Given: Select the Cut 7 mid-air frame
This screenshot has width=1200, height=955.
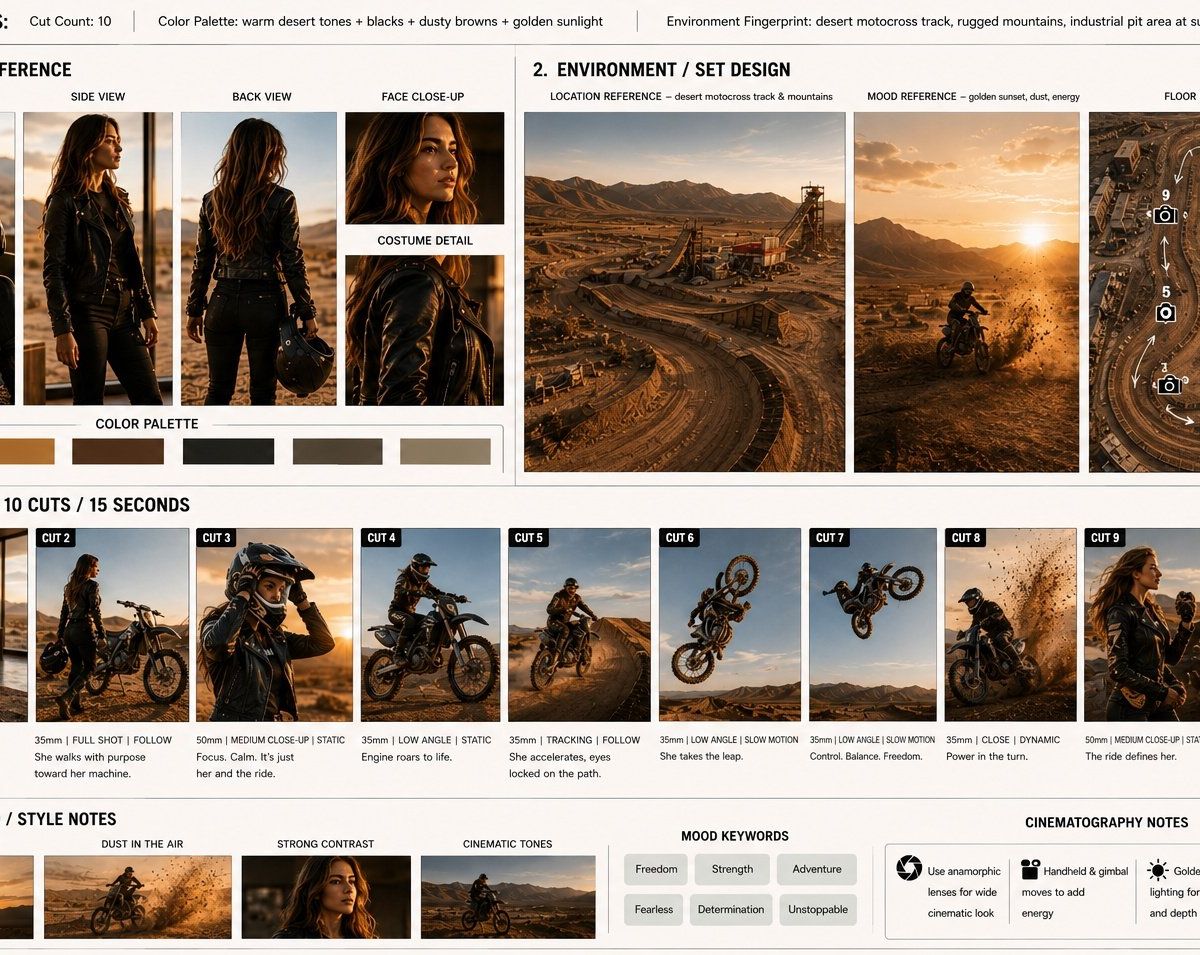Looking at the screenshot, I should point(873,625).
